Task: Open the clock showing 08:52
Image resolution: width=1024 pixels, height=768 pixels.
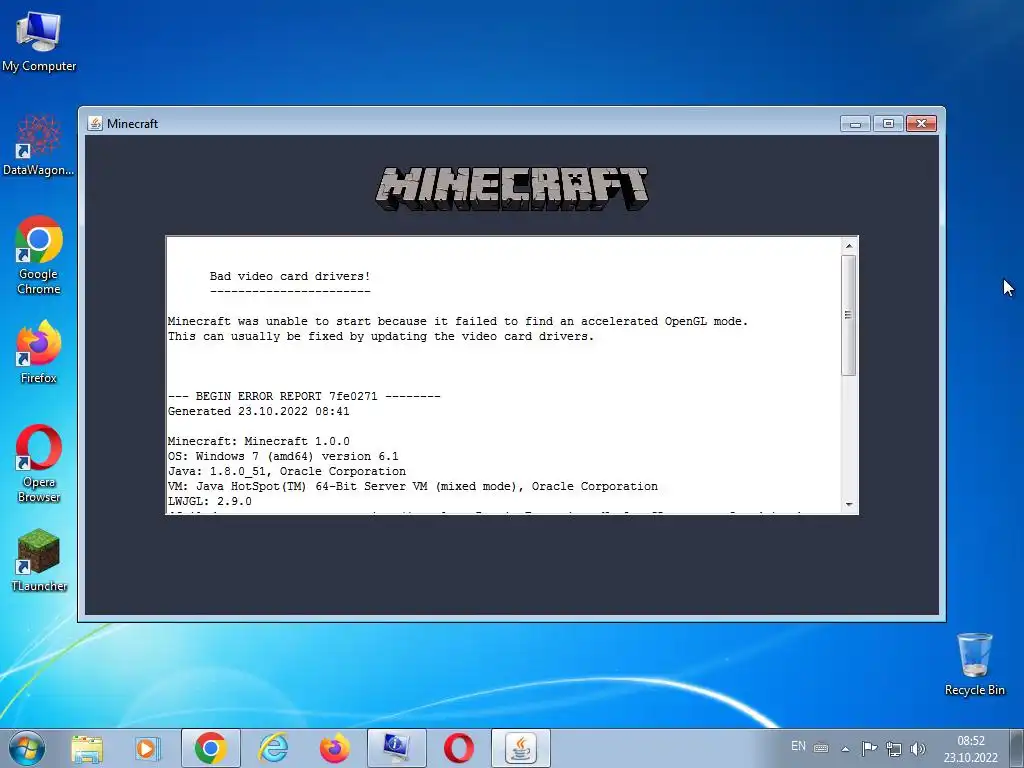Action: [x=970, y=749]
